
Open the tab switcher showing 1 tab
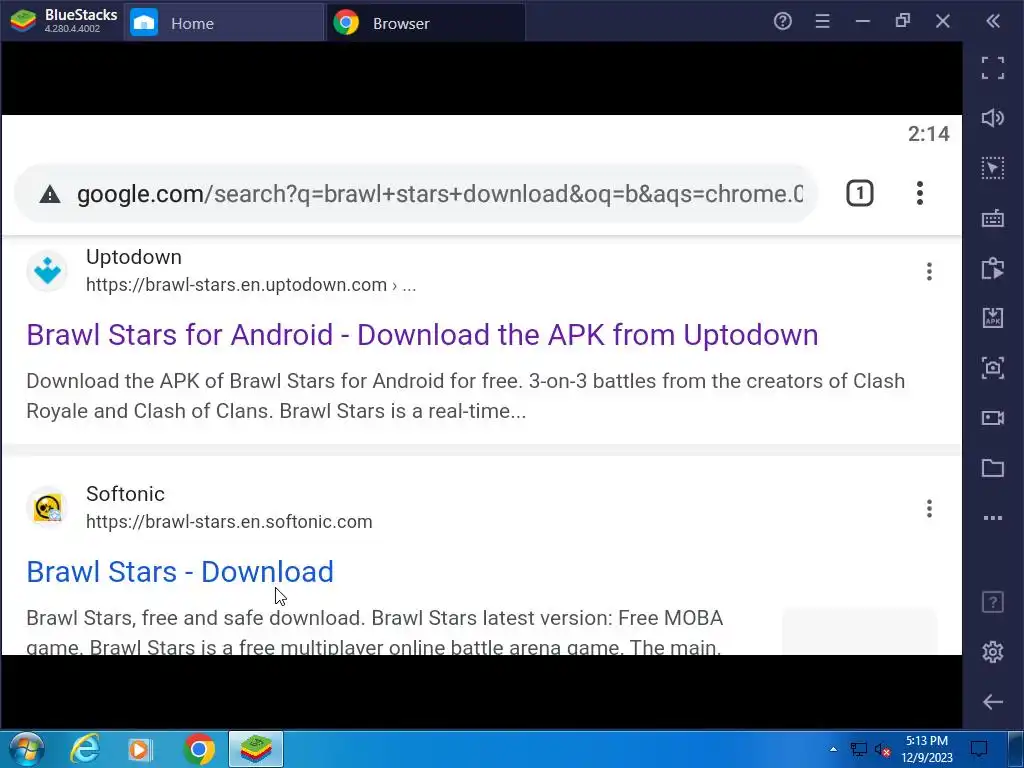point(859,193)
